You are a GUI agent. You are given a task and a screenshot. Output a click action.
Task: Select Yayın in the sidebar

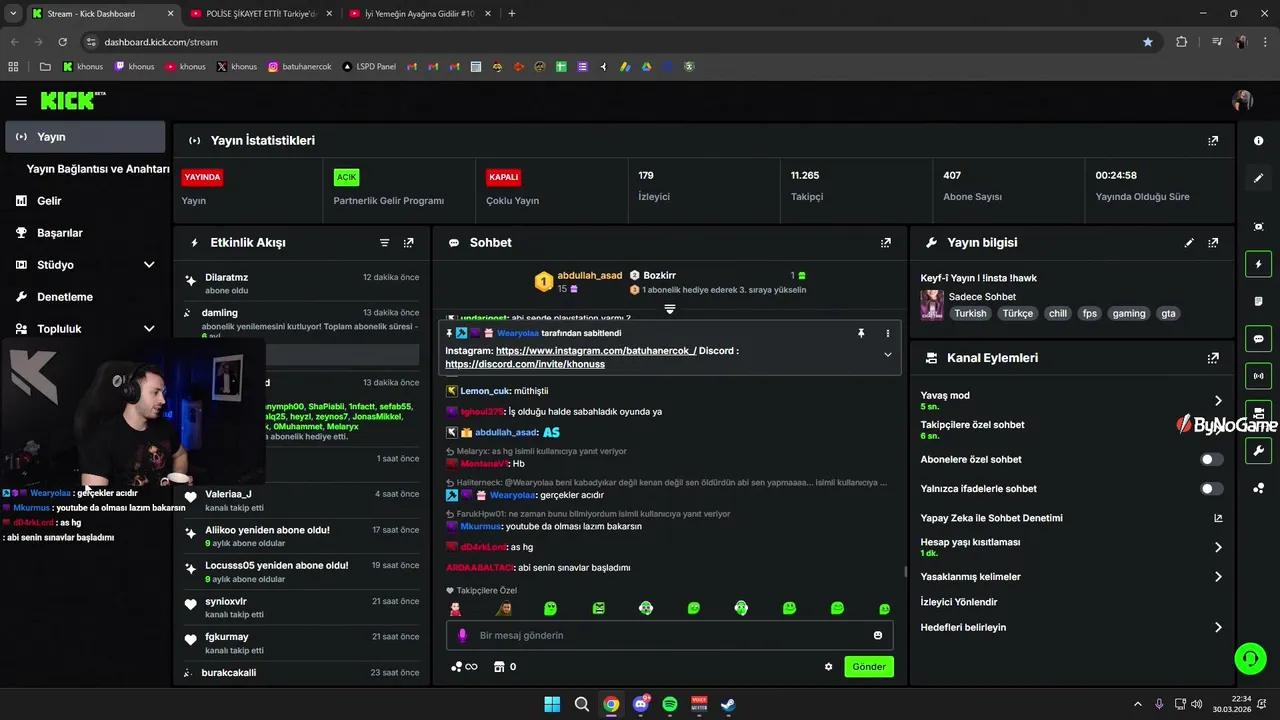85,137
